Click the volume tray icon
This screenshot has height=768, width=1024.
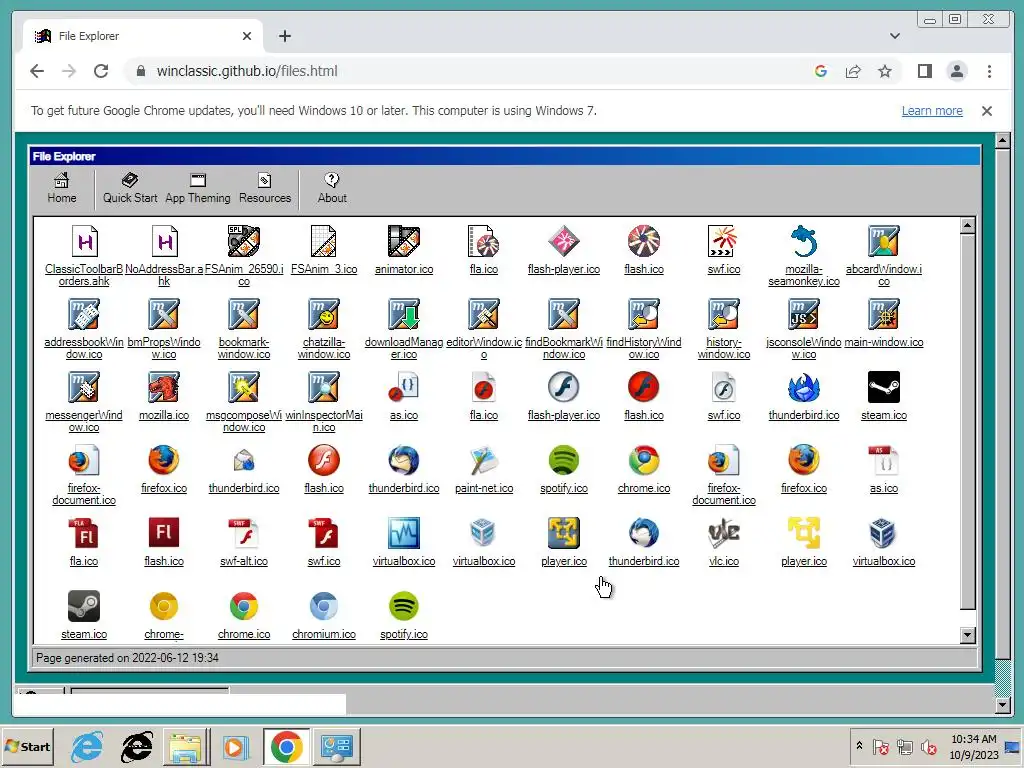928,746
